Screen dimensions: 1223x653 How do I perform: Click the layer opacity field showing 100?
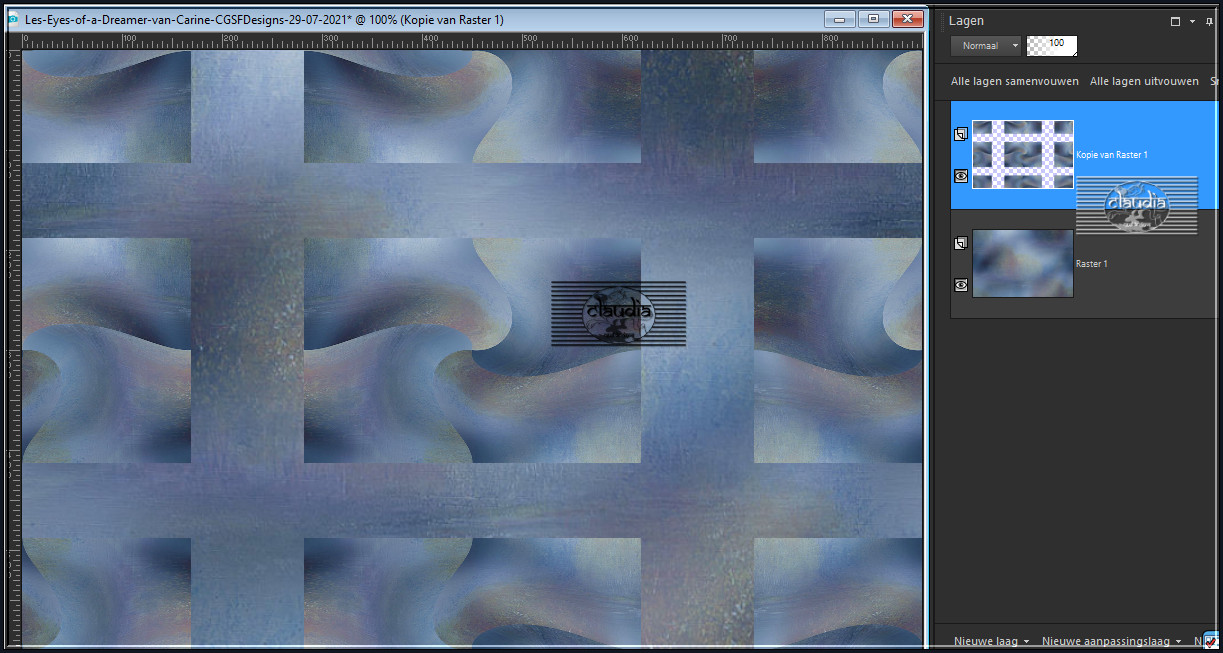coord(1052,46)
